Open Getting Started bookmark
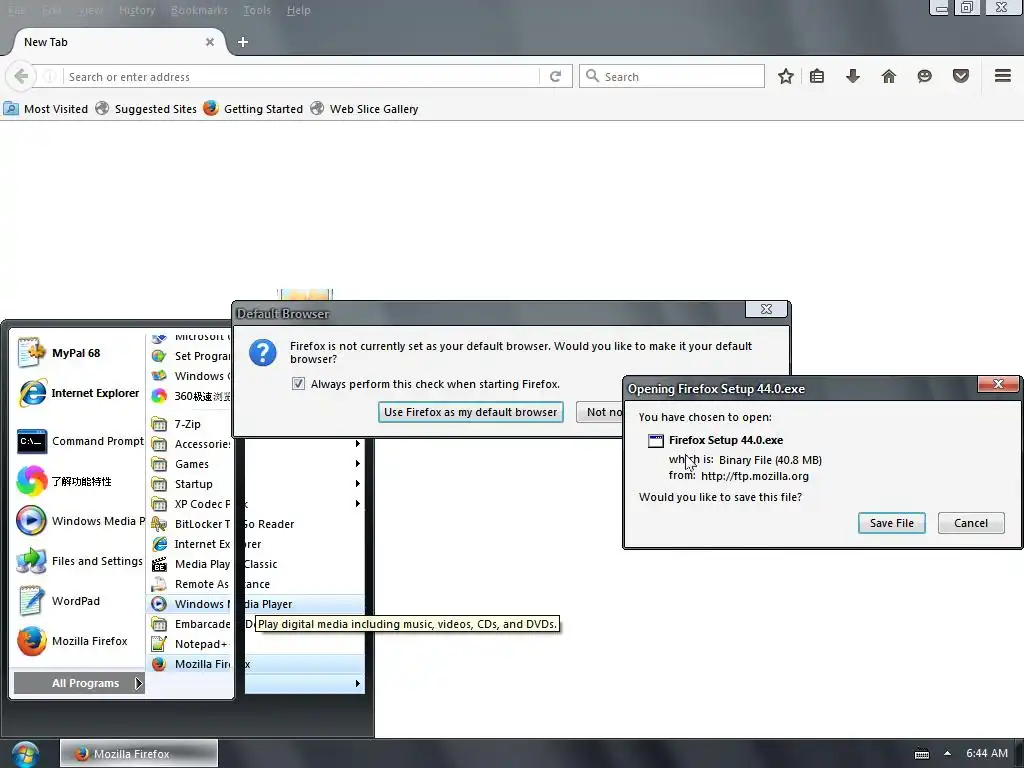This screenshot has width=1024, height=768. pos(253,109)
